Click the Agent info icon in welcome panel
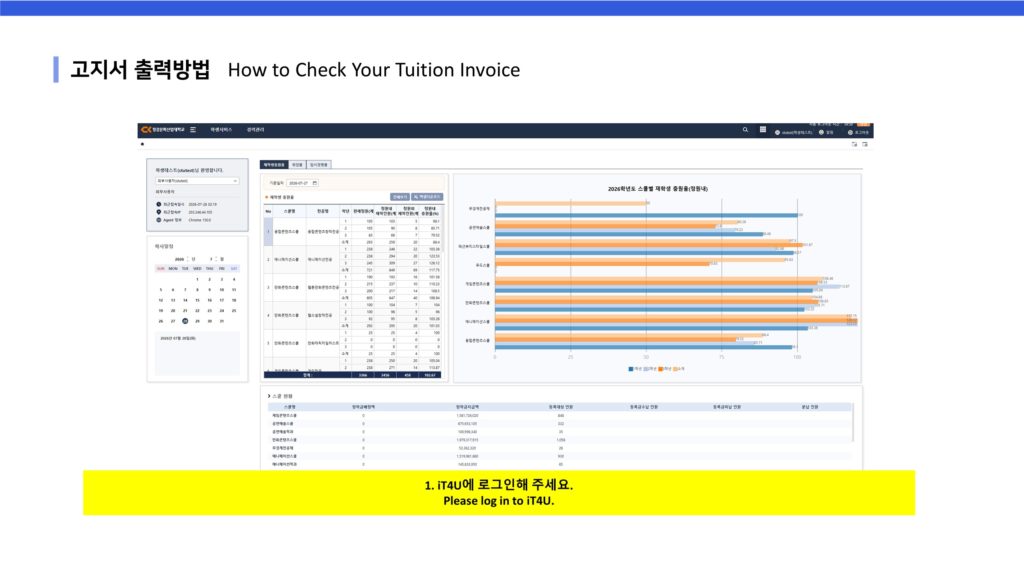Image resolution: width=1024 pixels, height=576 pixels. (158, 220)
